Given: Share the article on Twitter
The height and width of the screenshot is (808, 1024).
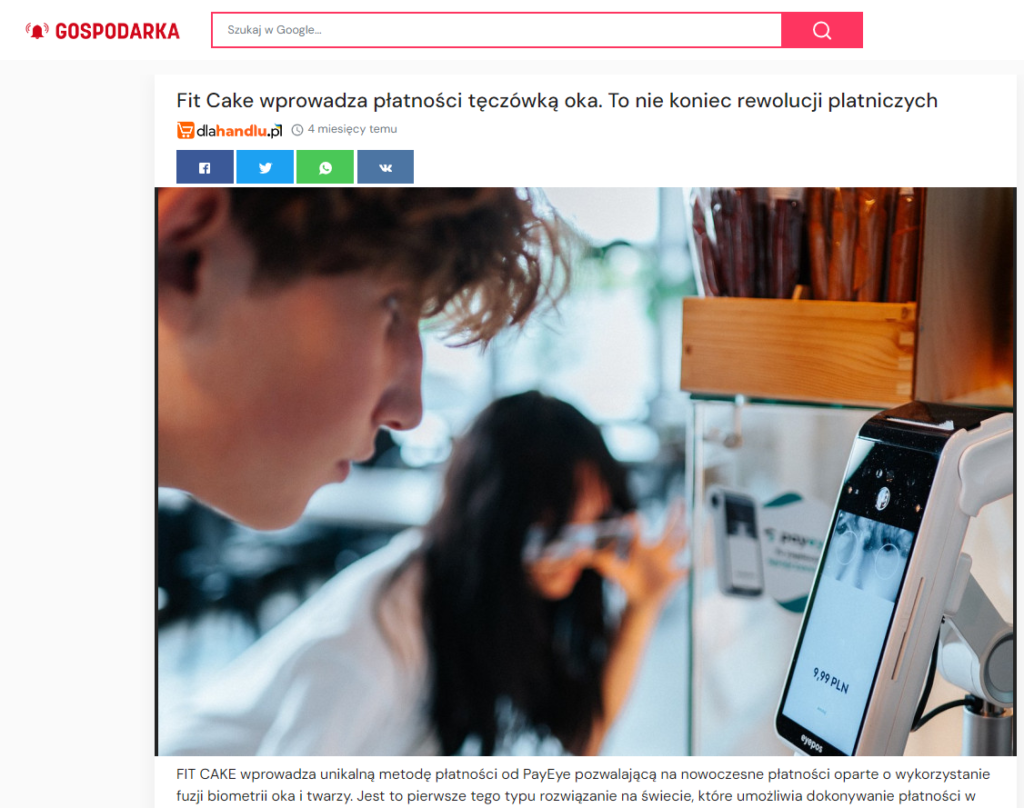Looking at the screenshot, I should [x=264, y=167].
